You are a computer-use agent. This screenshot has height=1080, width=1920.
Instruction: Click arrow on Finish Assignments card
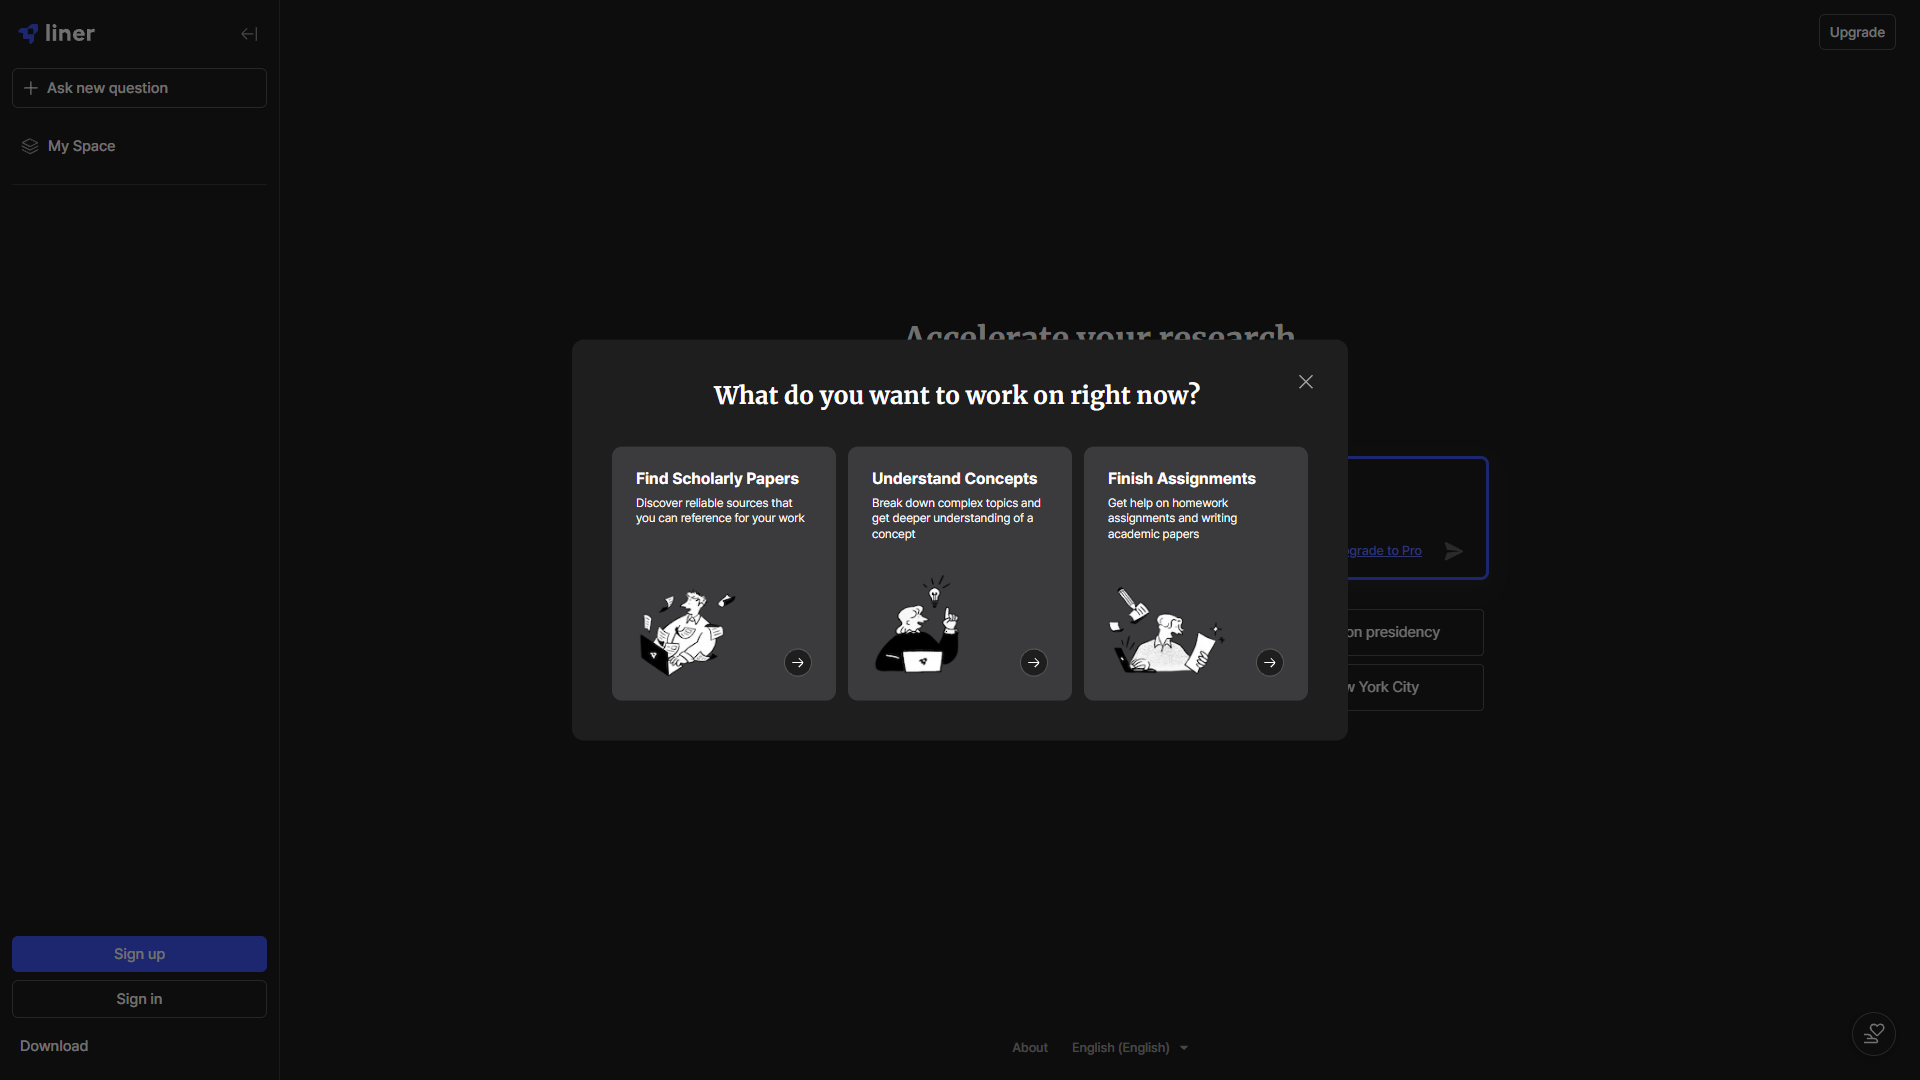coord(1269,662)
